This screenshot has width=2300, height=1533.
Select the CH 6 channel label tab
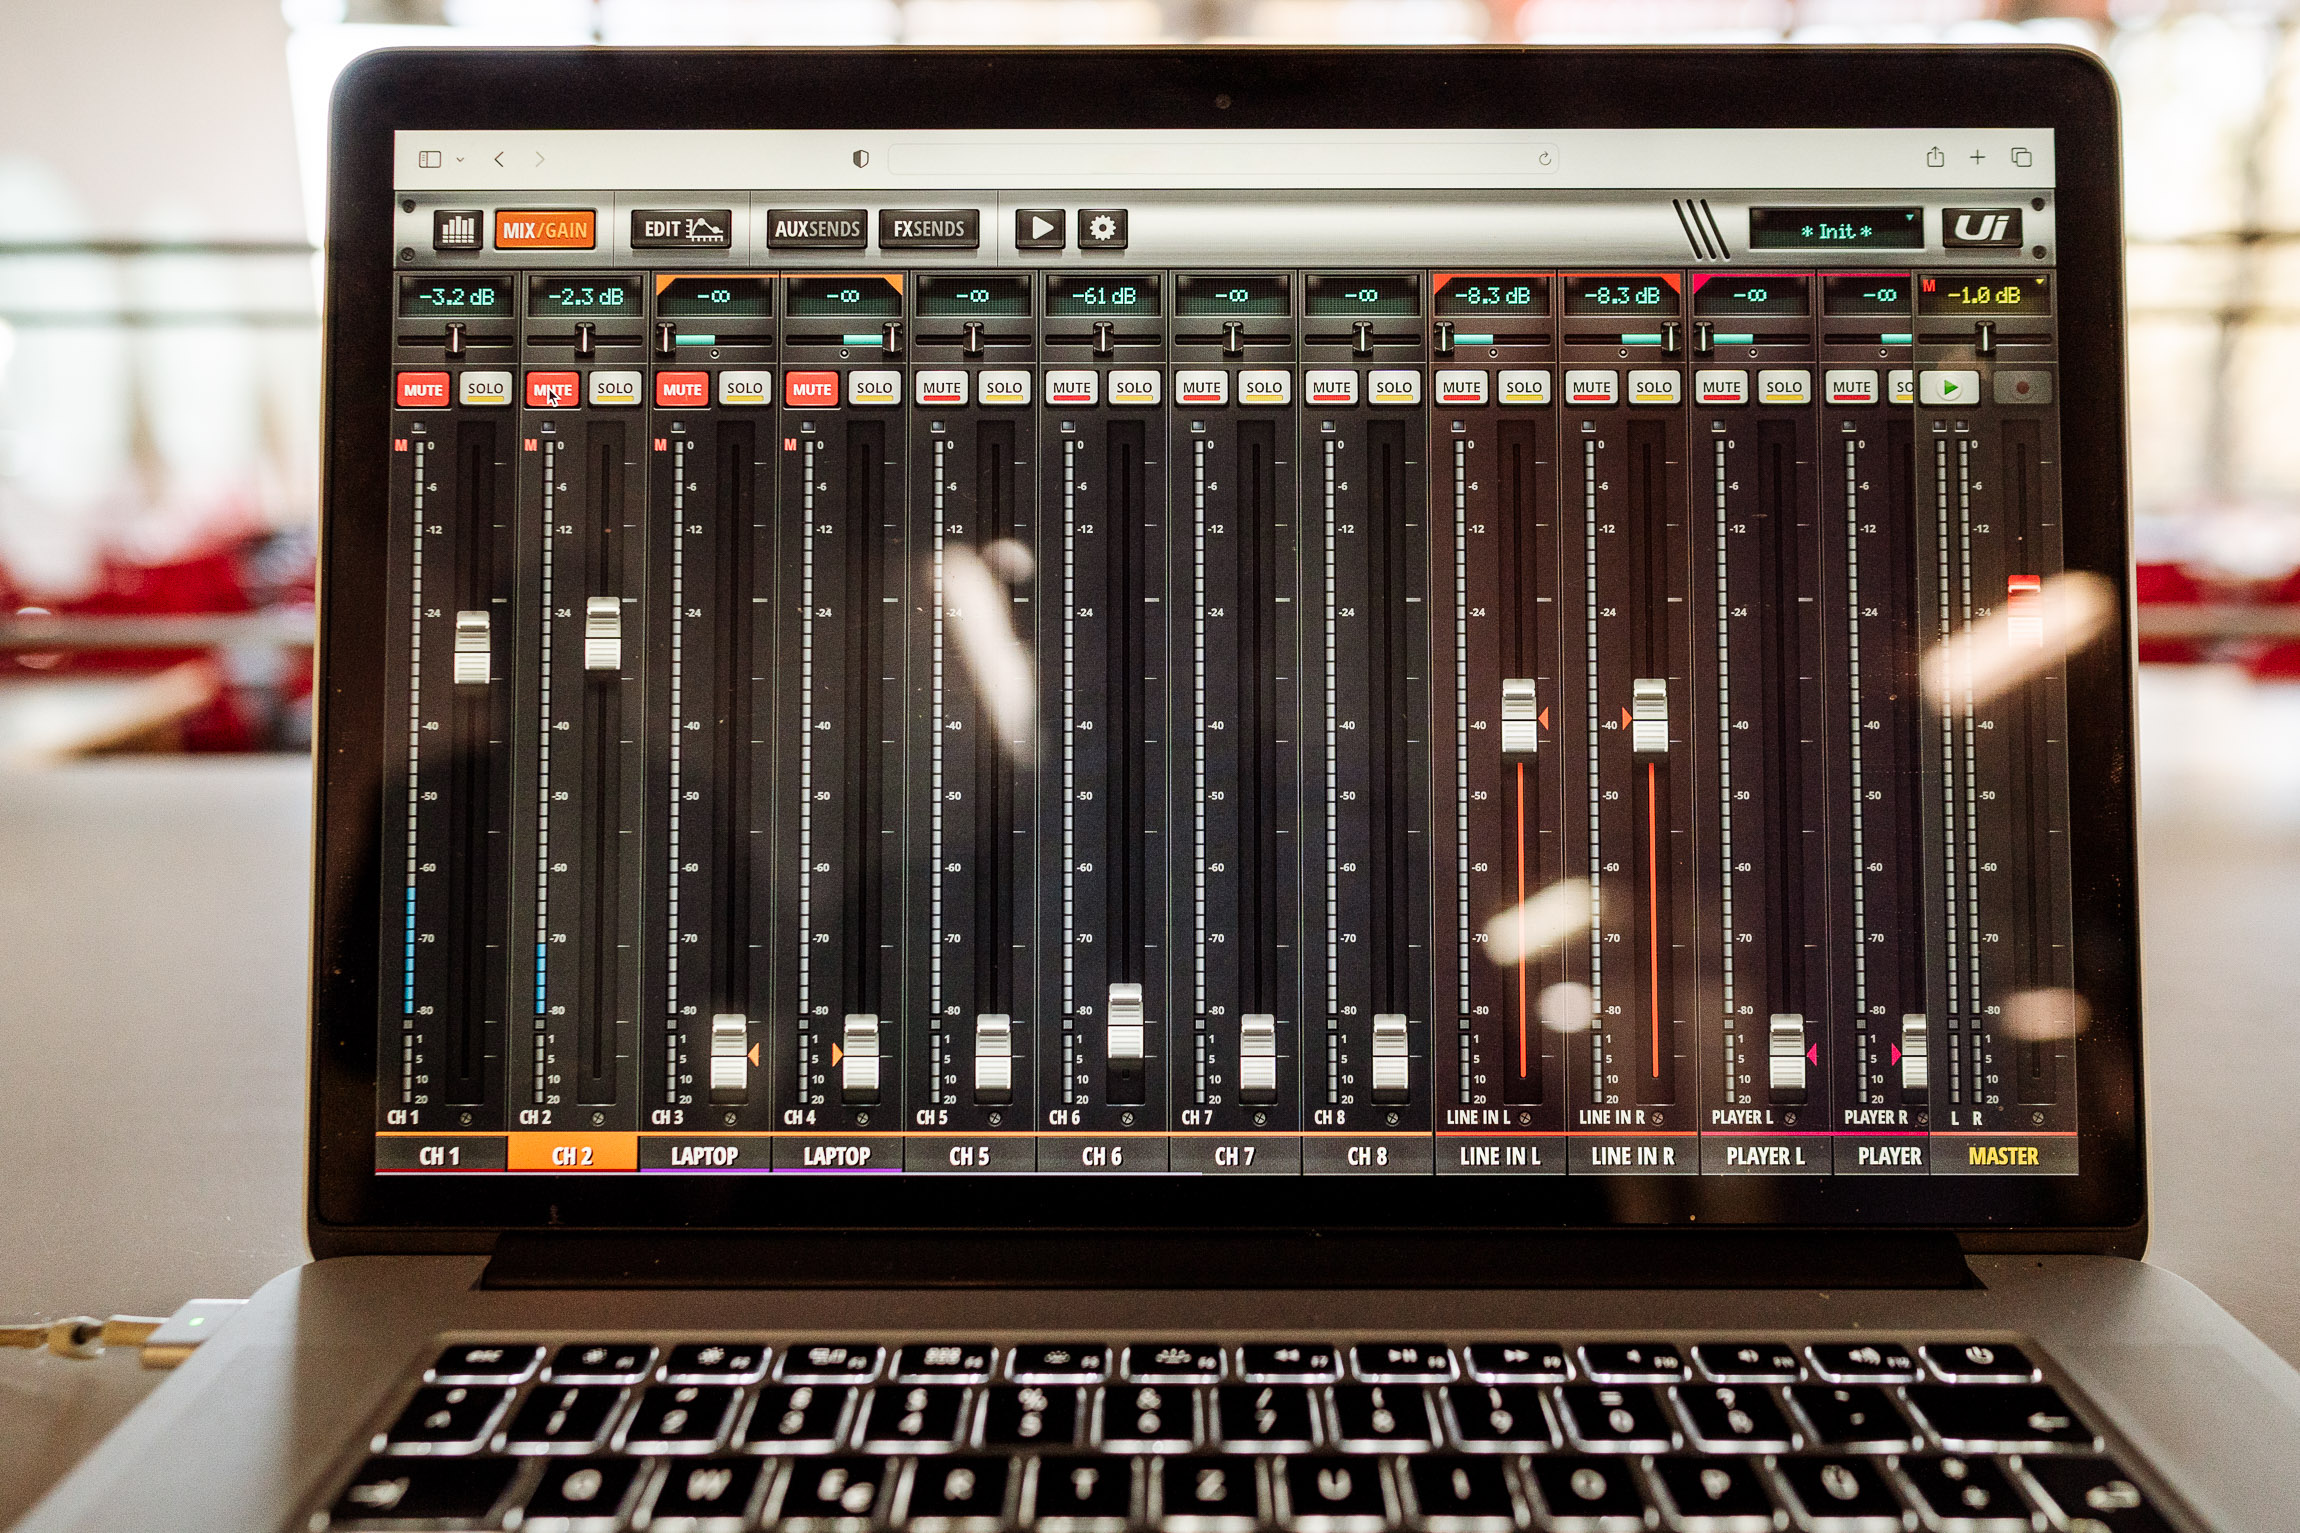1102,1156
